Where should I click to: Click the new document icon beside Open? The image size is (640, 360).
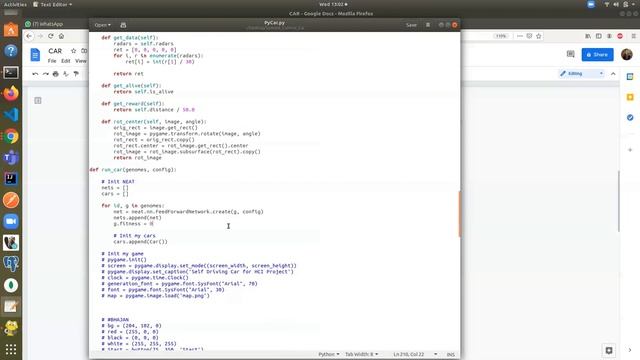point(123,25)
